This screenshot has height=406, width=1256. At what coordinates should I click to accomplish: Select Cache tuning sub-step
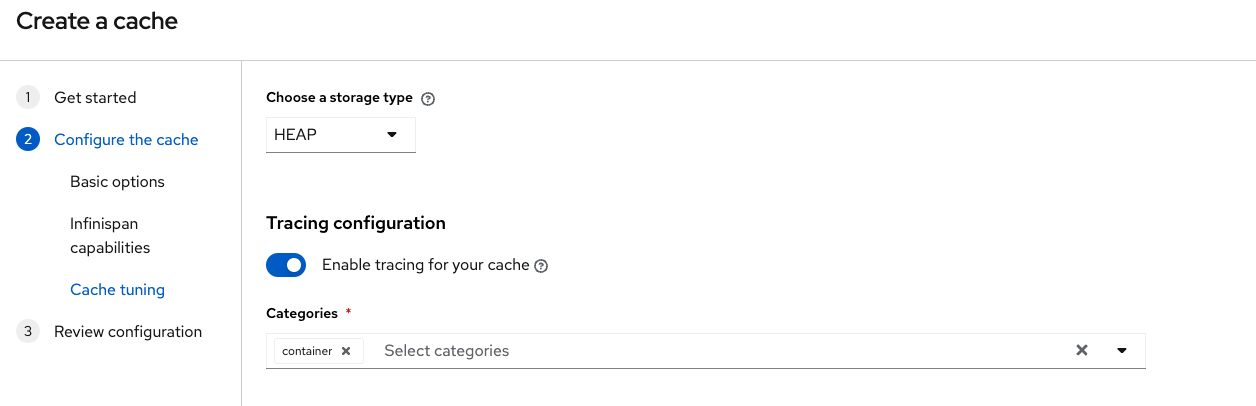click(x=117, y=290)
